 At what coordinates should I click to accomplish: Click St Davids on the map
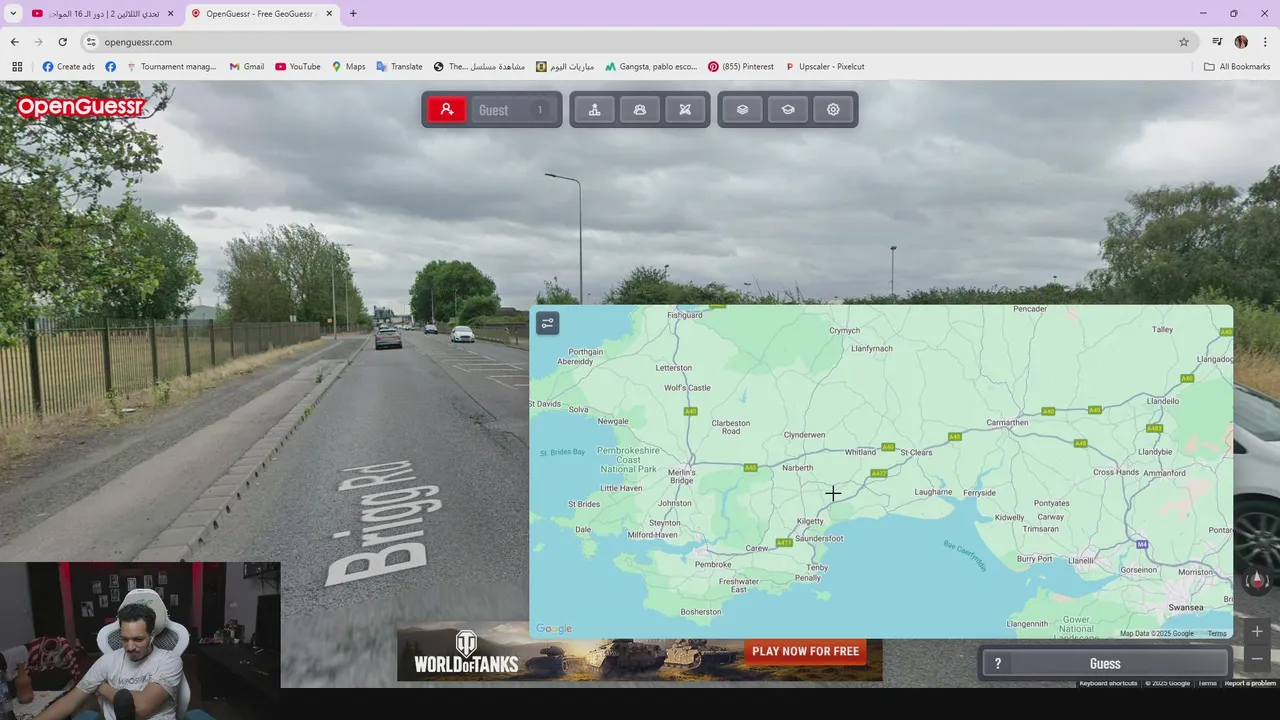pos(545,404)
